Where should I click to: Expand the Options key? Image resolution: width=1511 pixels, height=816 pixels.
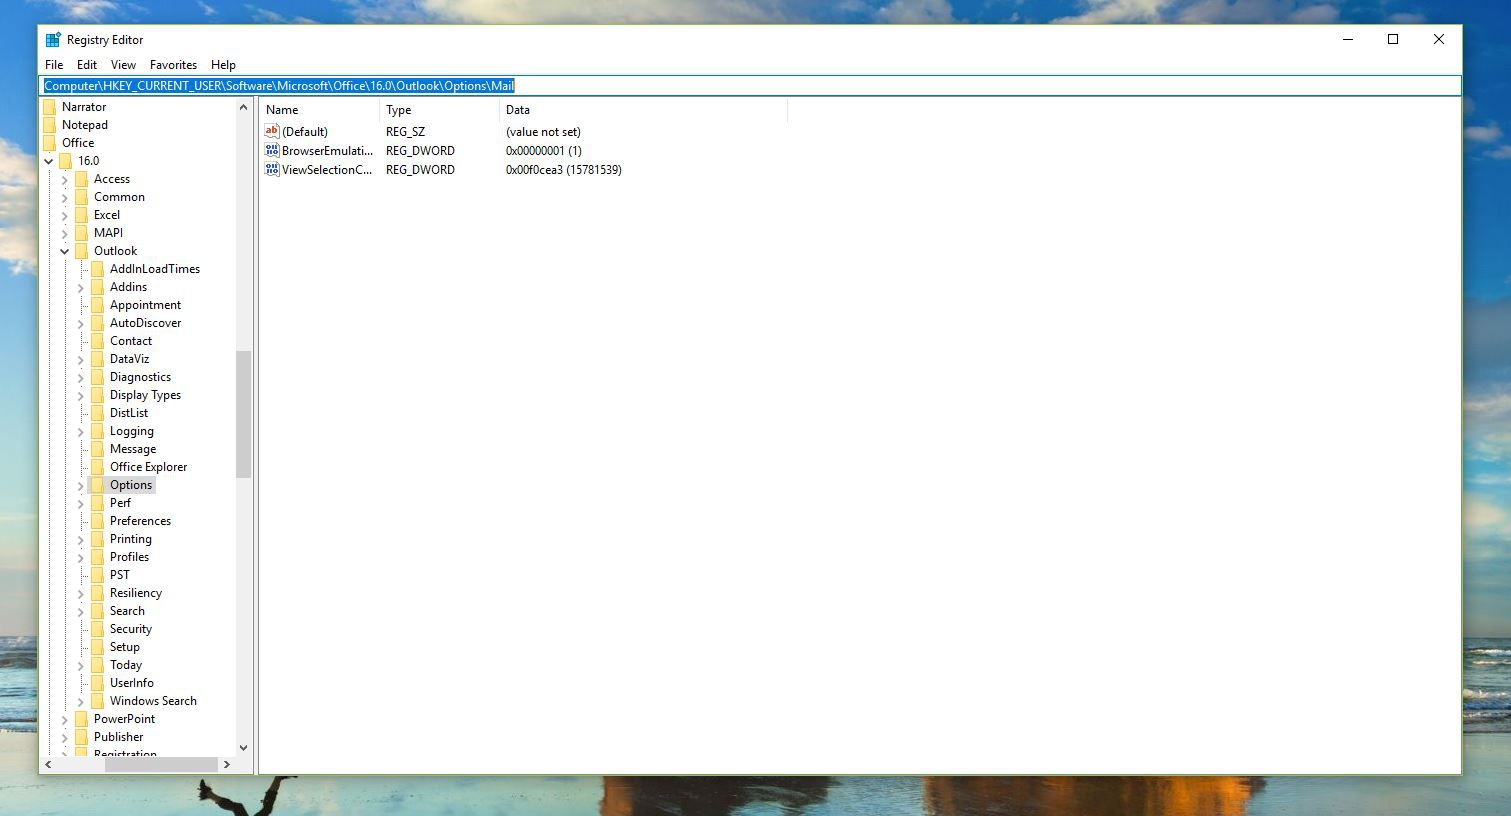81,485
